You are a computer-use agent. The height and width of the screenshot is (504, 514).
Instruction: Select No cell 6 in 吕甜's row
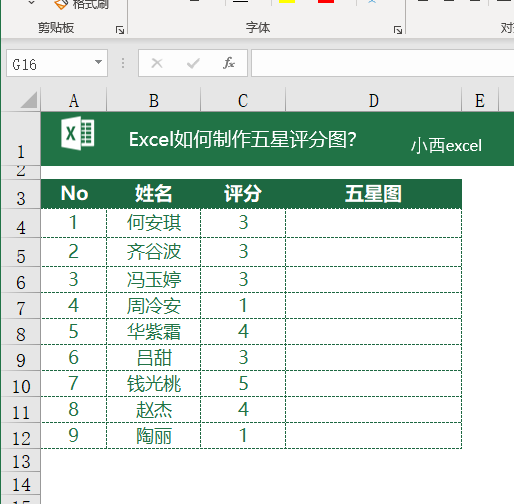coord(74,357)
